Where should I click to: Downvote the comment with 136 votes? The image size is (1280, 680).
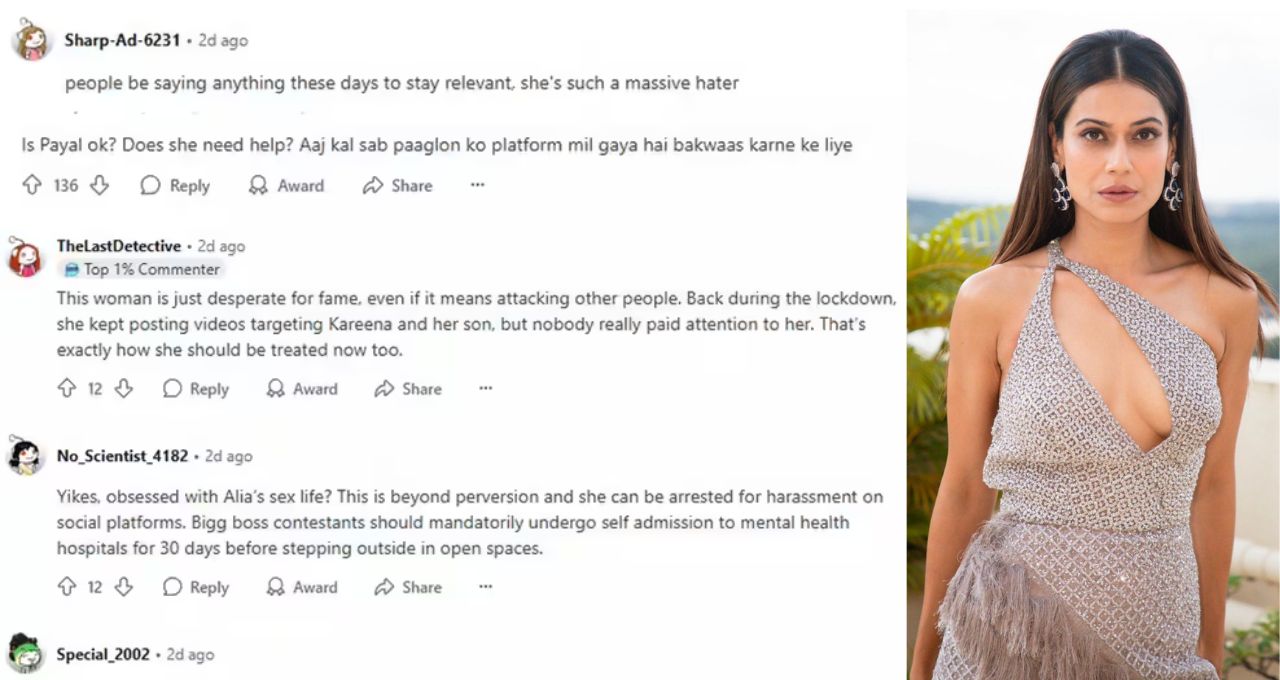(99, 185)
